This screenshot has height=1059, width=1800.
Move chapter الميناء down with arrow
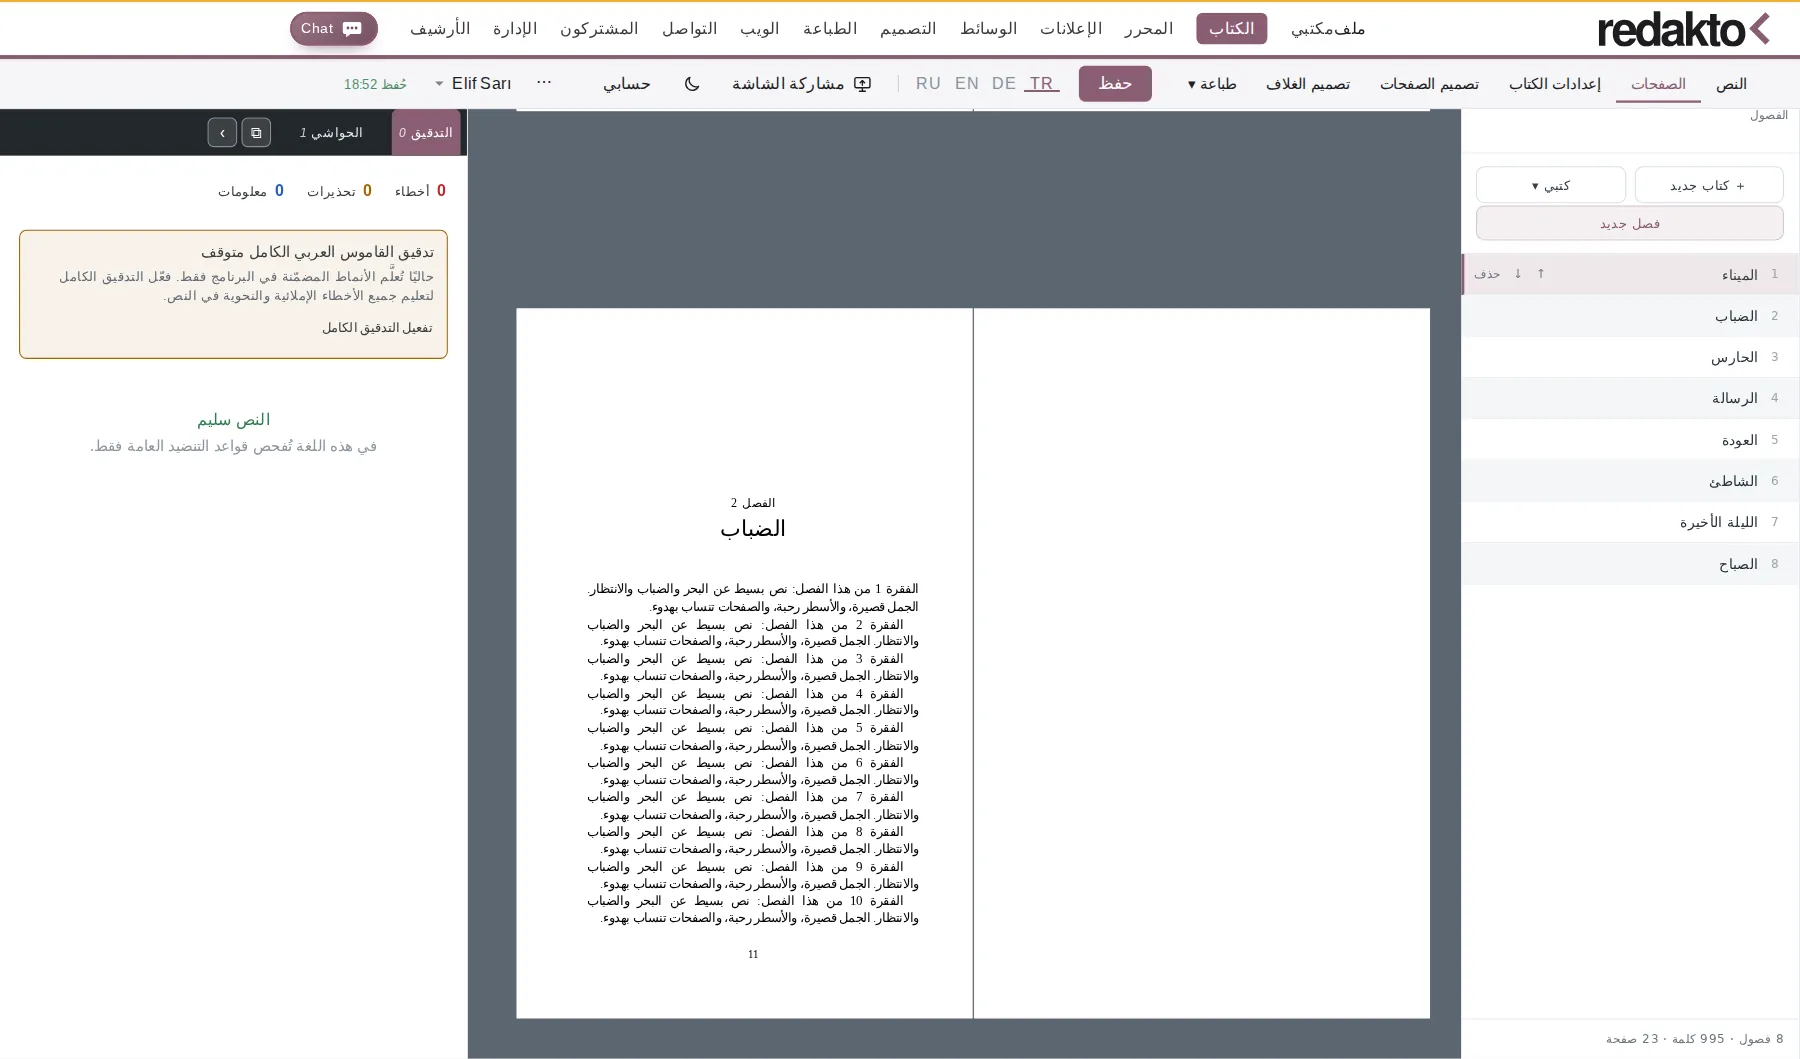click(1518, 273)
